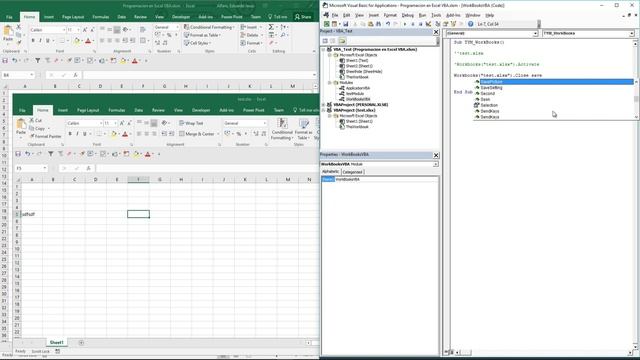Viewport: 640px width, 360px height.
Task: Click View Code icon in Project panel
Action: (325, 41)
